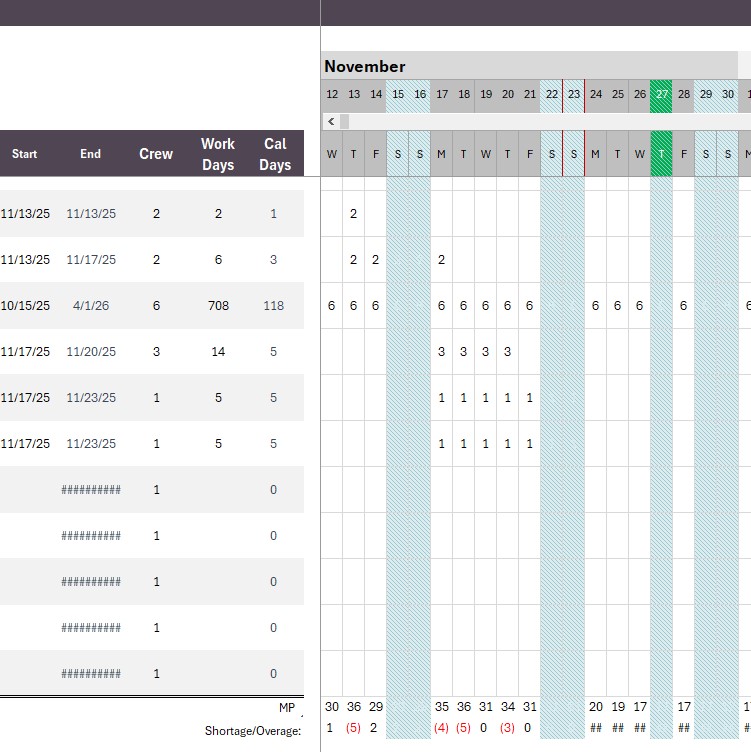The image size is (751, 752).
Task: Click the Start column header
Action: (25, 154)
